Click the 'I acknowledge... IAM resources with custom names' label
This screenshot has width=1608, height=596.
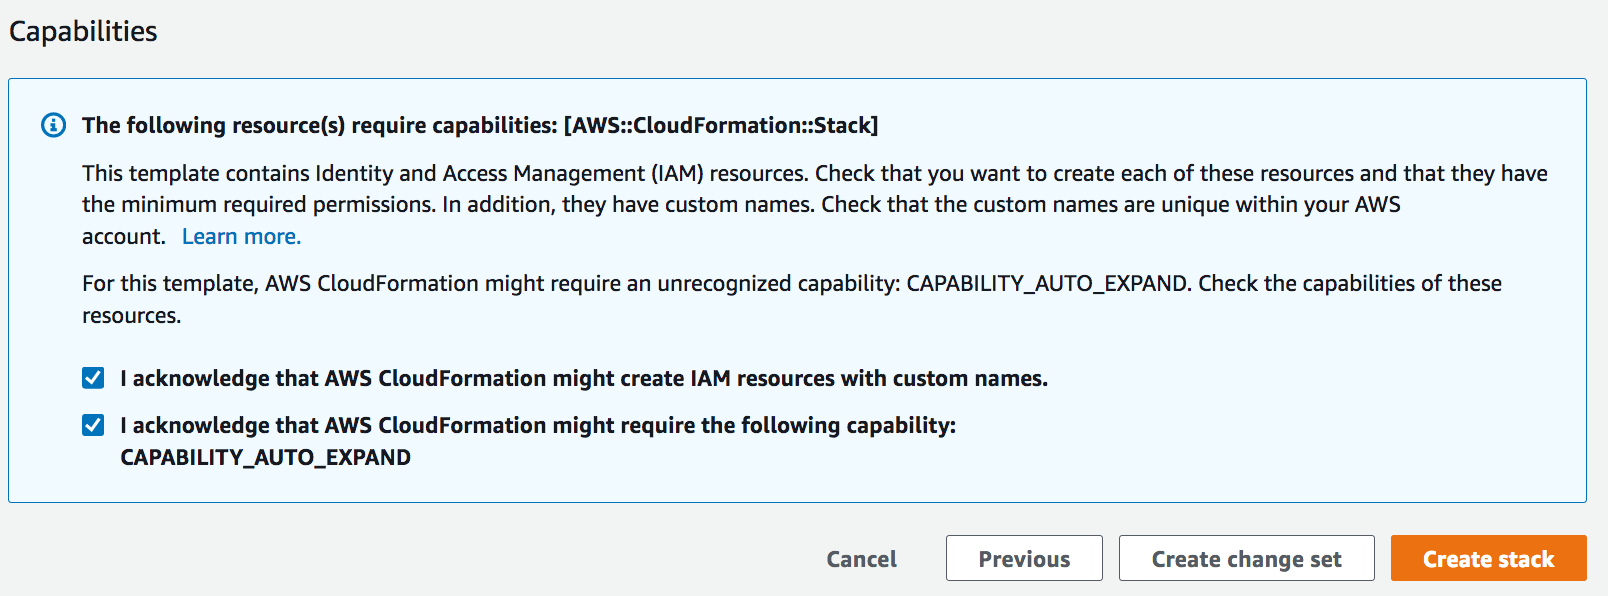pos(584,378)
